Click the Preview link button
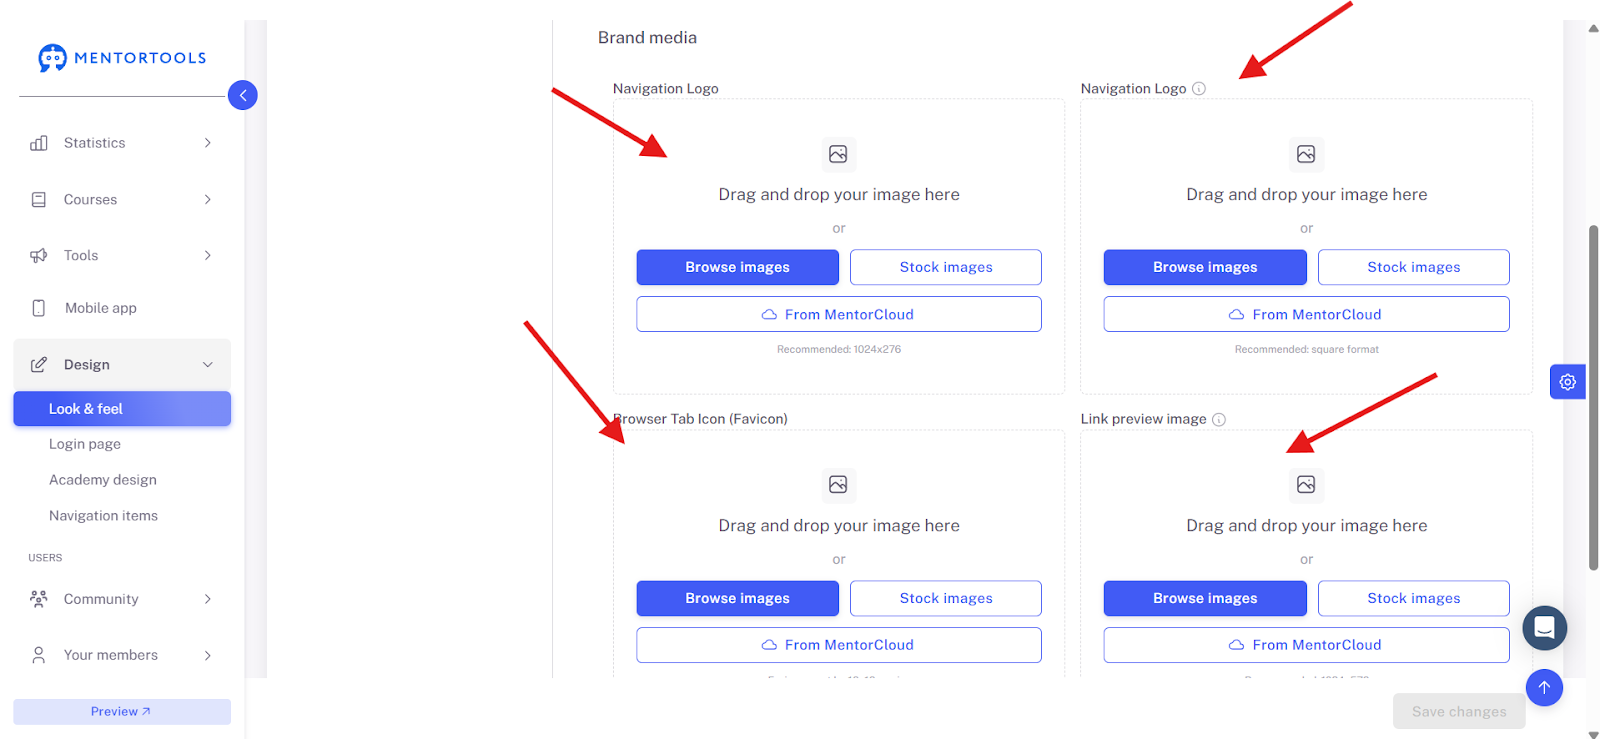The height and width of the screenshot is (739, 1600). tap(122, 712)
